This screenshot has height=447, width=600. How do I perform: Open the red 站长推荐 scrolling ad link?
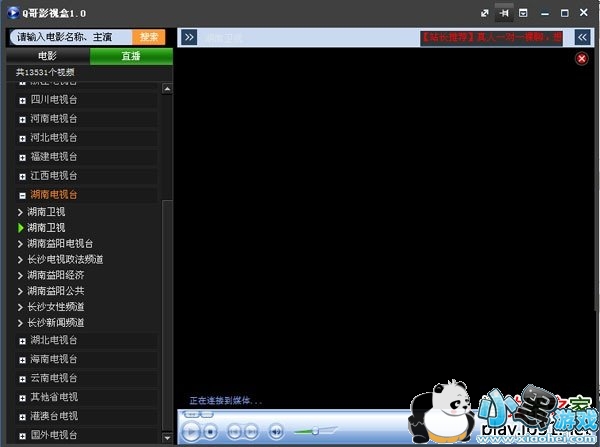(x=491, y=38)
